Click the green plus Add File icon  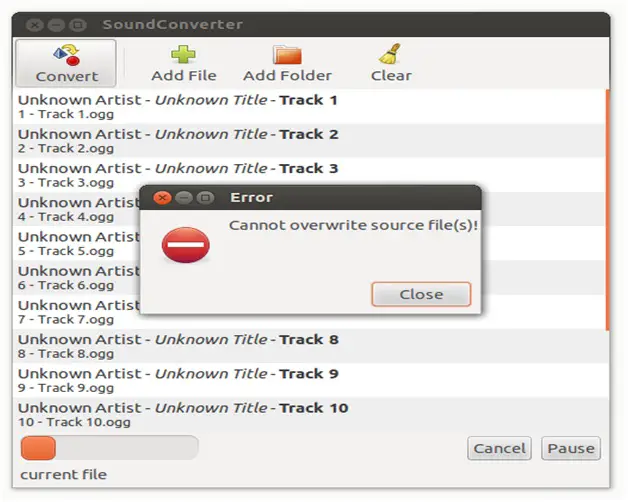click(x=183, y=54)
